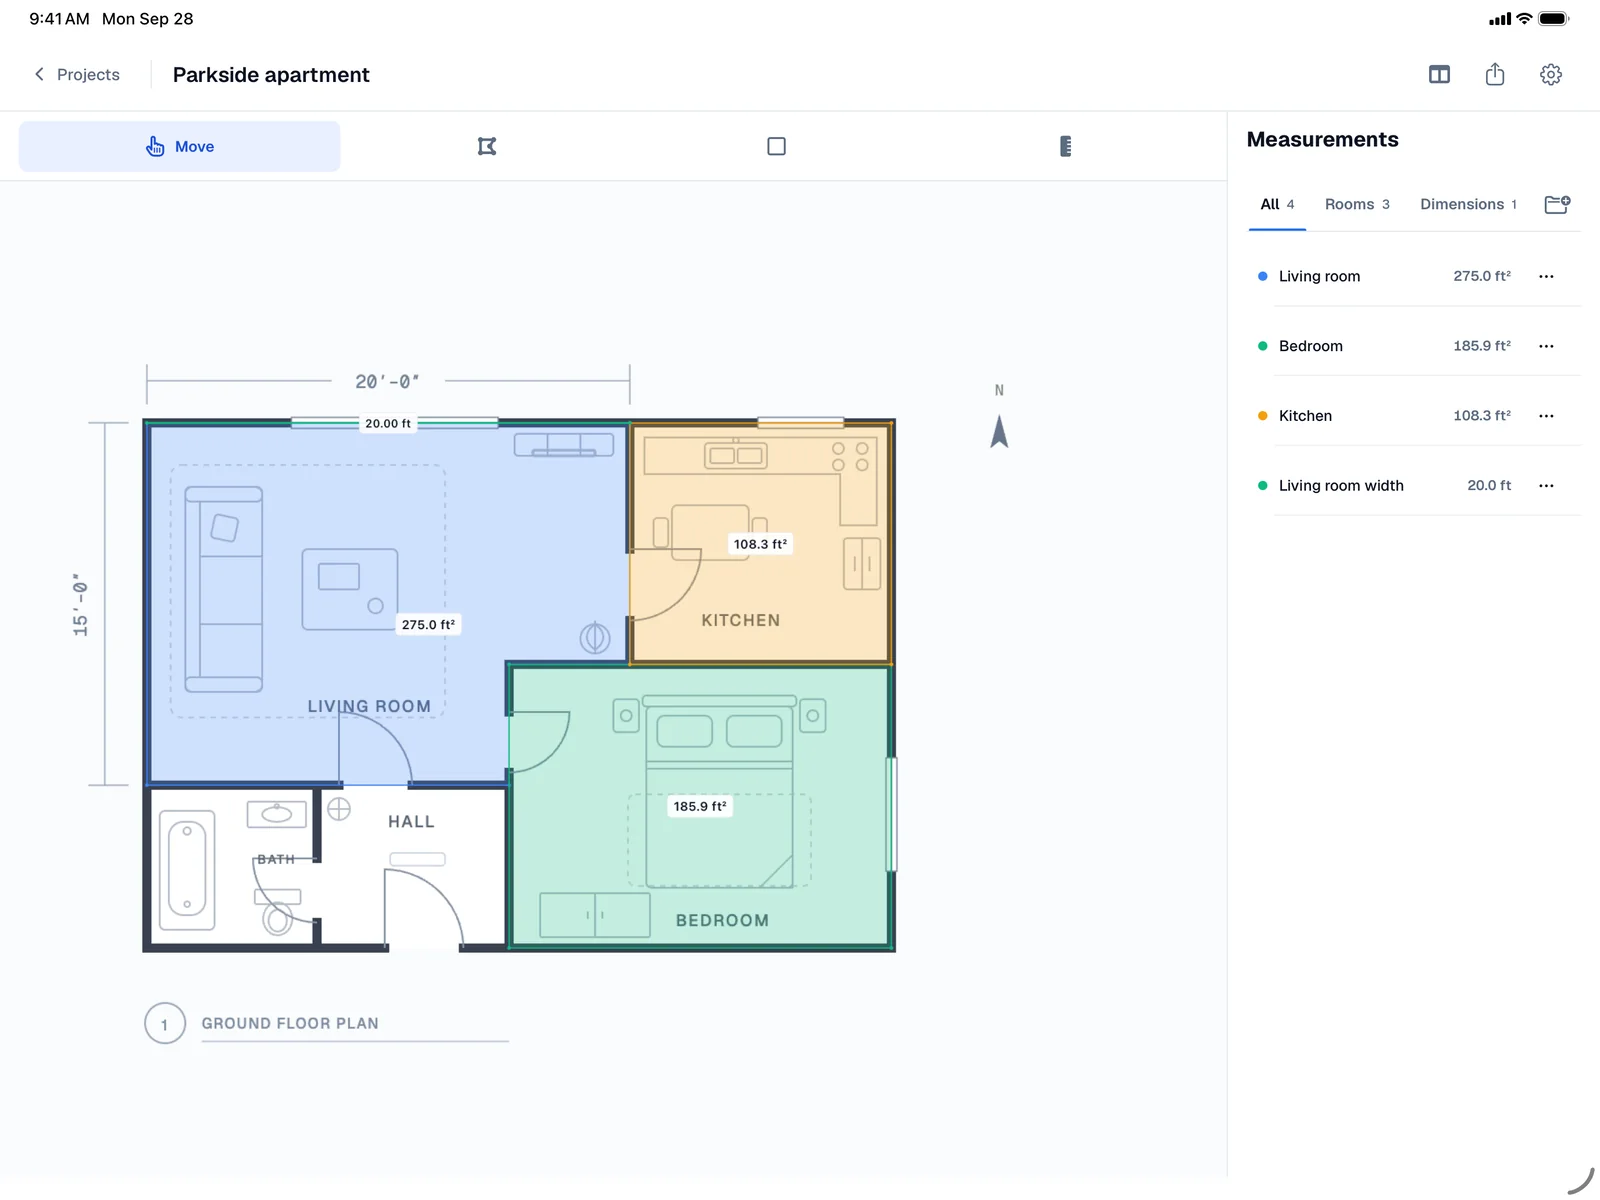Click the 20.0 ft value in sidebar
1600x1200 pixels.
pos(1489,486)
